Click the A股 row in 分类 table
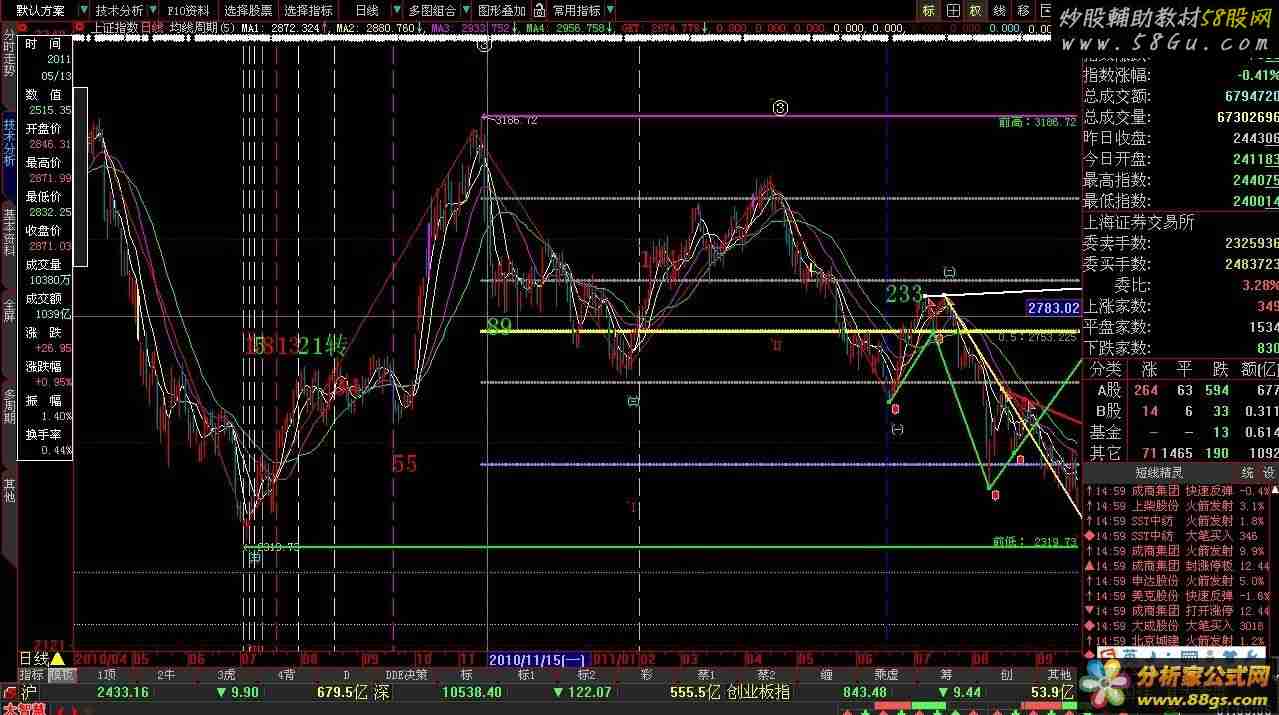This screenshot has height=715, width=1279. [x=1181, y=390]
